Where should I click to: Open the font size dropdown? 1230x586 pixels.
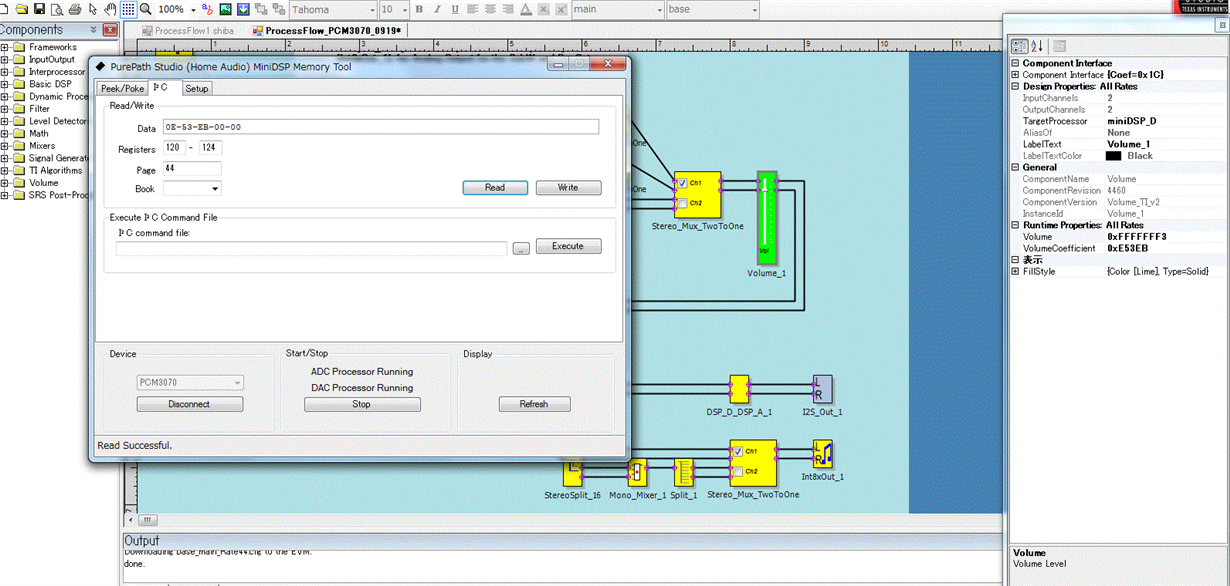[x=404, y=9]
